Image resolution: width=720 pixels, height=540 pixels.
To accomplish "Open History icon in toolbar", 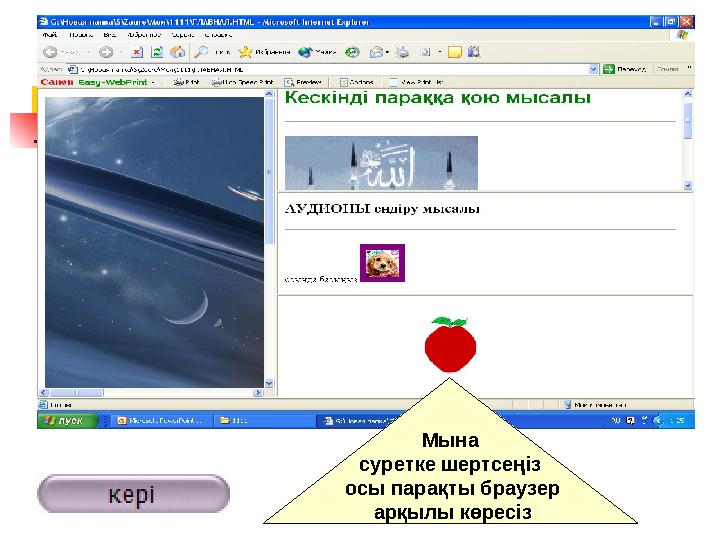I will [x=352, y=52].
